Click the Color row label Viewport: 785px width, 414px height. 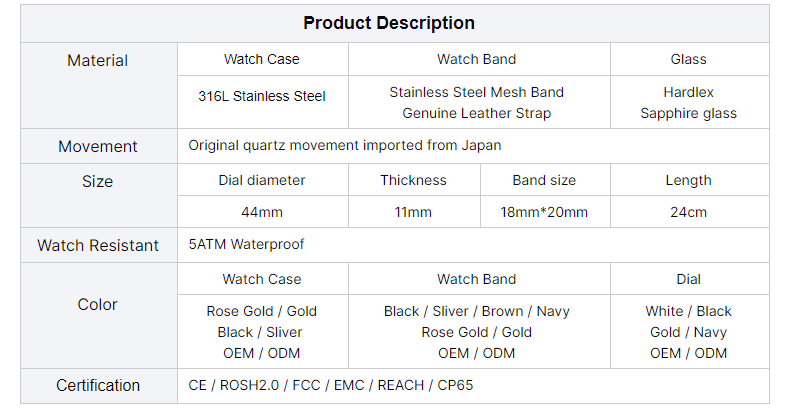coord(98,304)
